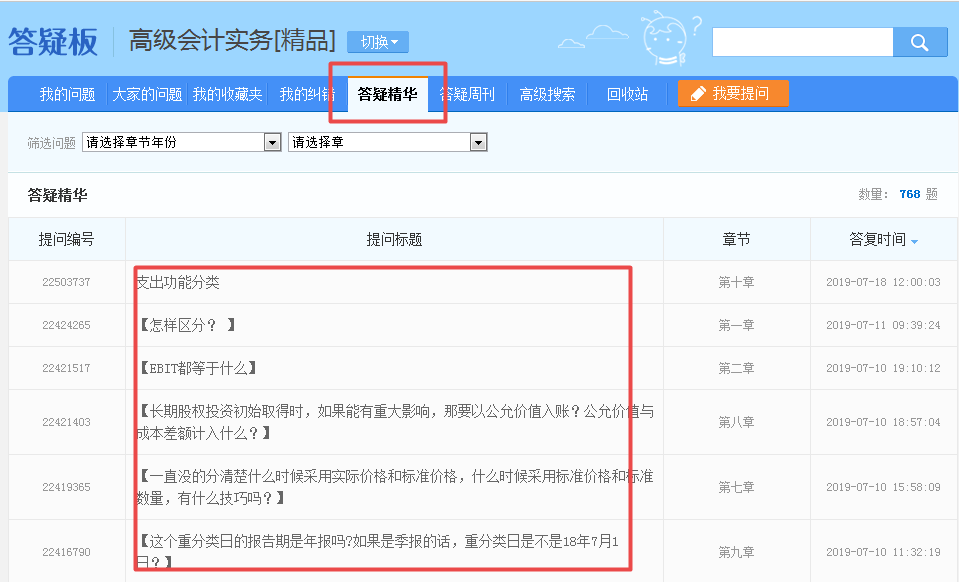
Task: Open 我的收藏夹 tab
Action: pos(227,95)
